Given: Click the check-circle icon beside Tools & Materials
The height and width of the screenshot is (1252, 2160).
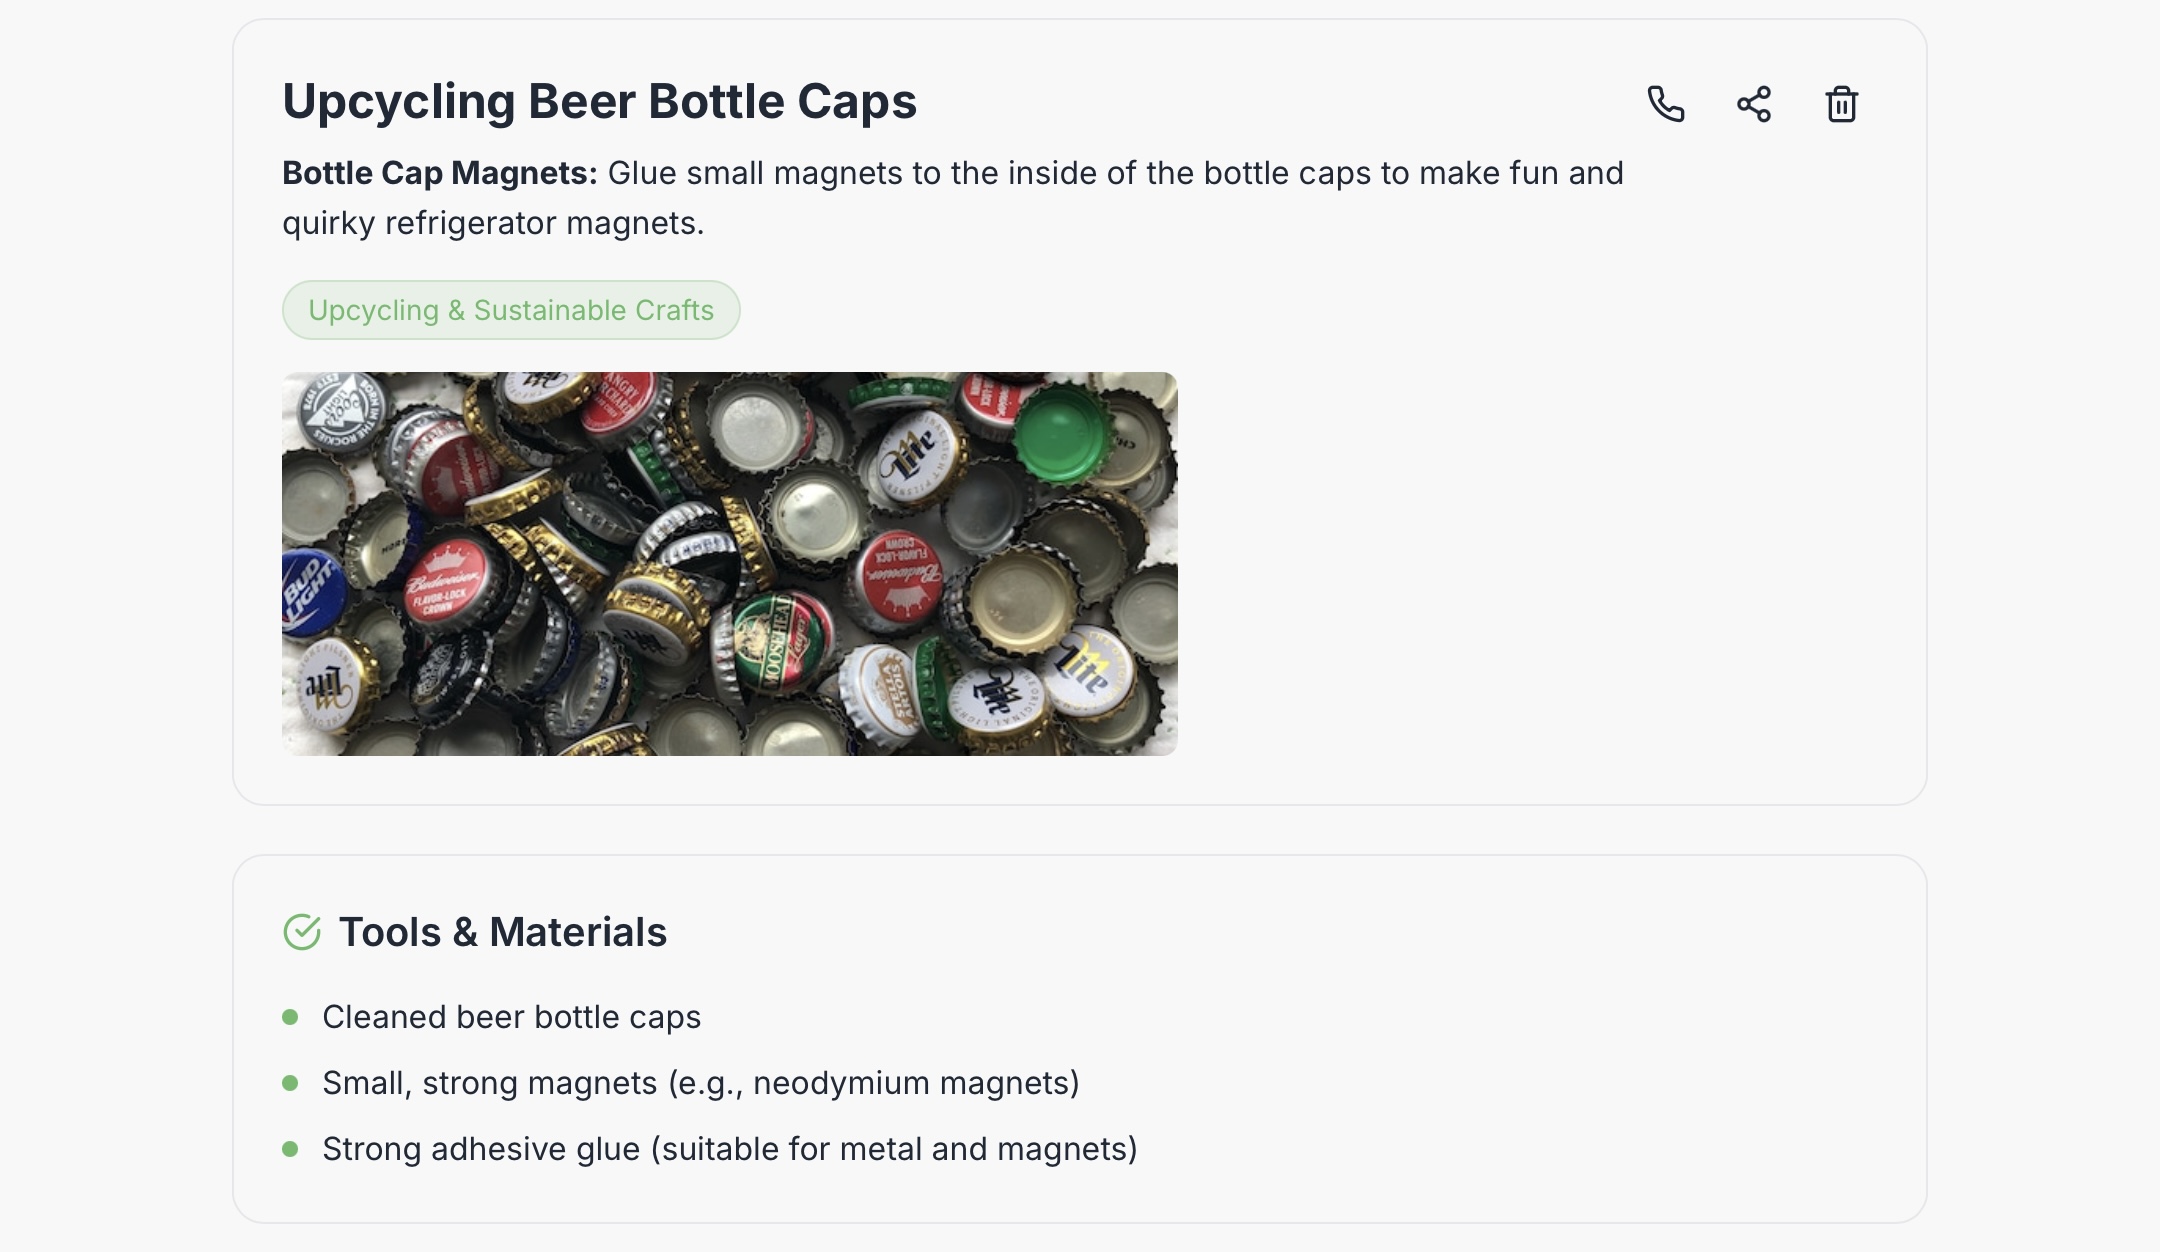Looking at the screenshot, I should (x=301, y=932).
